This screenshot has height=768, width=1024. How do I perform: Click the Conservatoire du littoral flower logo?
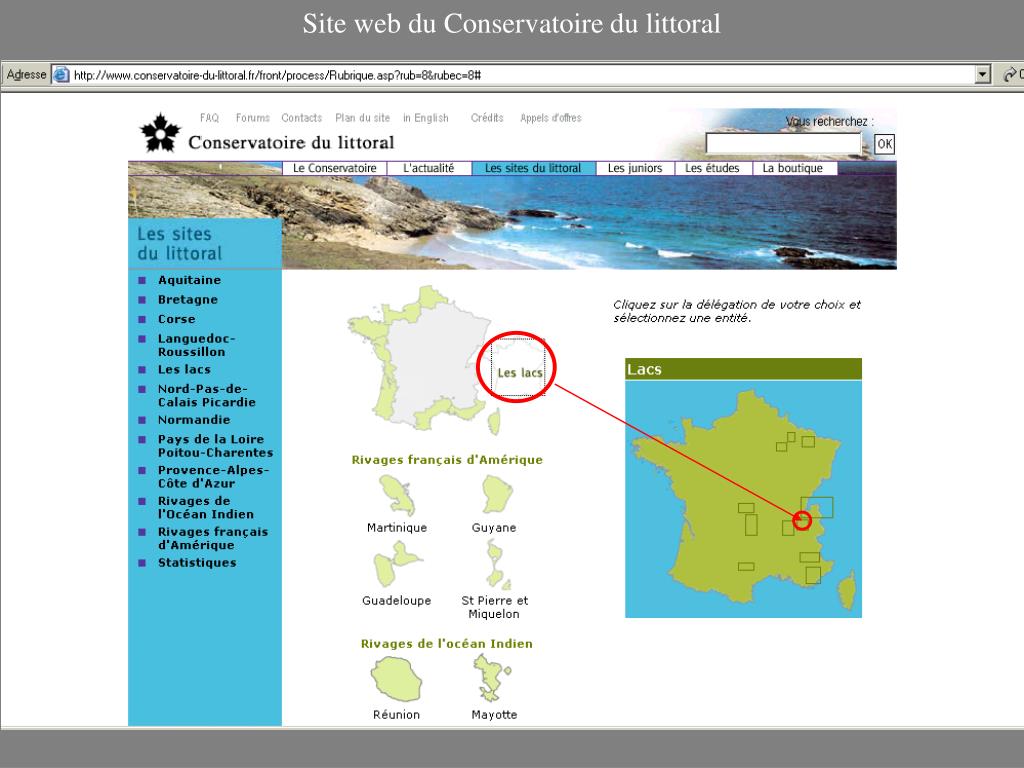coord(160,133)
